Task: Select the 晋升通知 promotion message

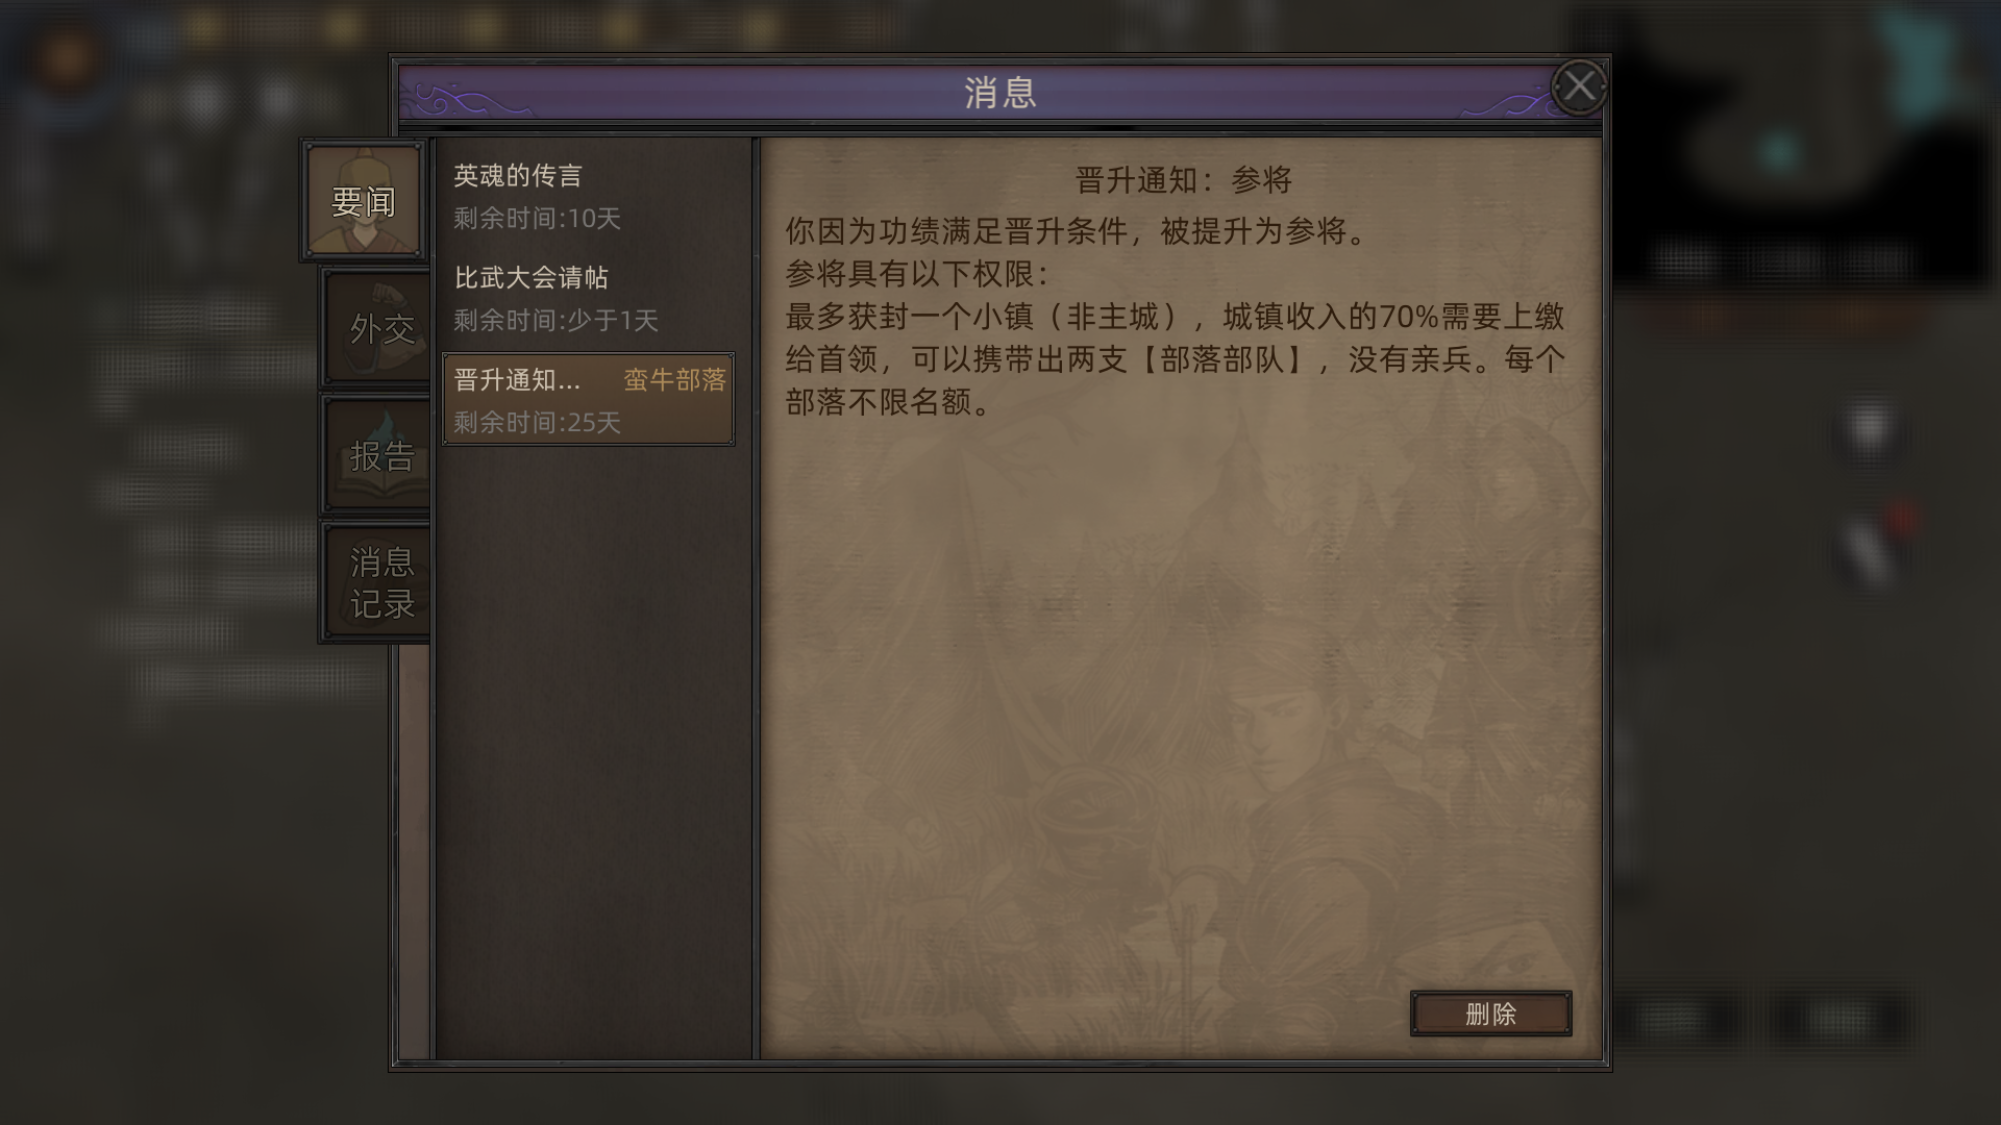Action: pos(589,399)
